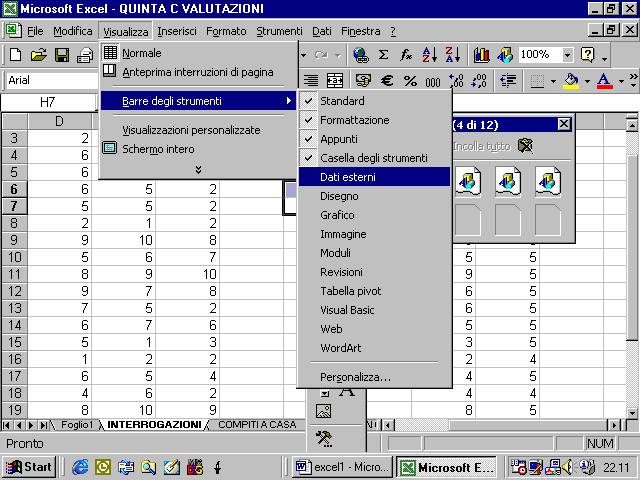Insert hyperlink with the globe icon

(360, 55)
